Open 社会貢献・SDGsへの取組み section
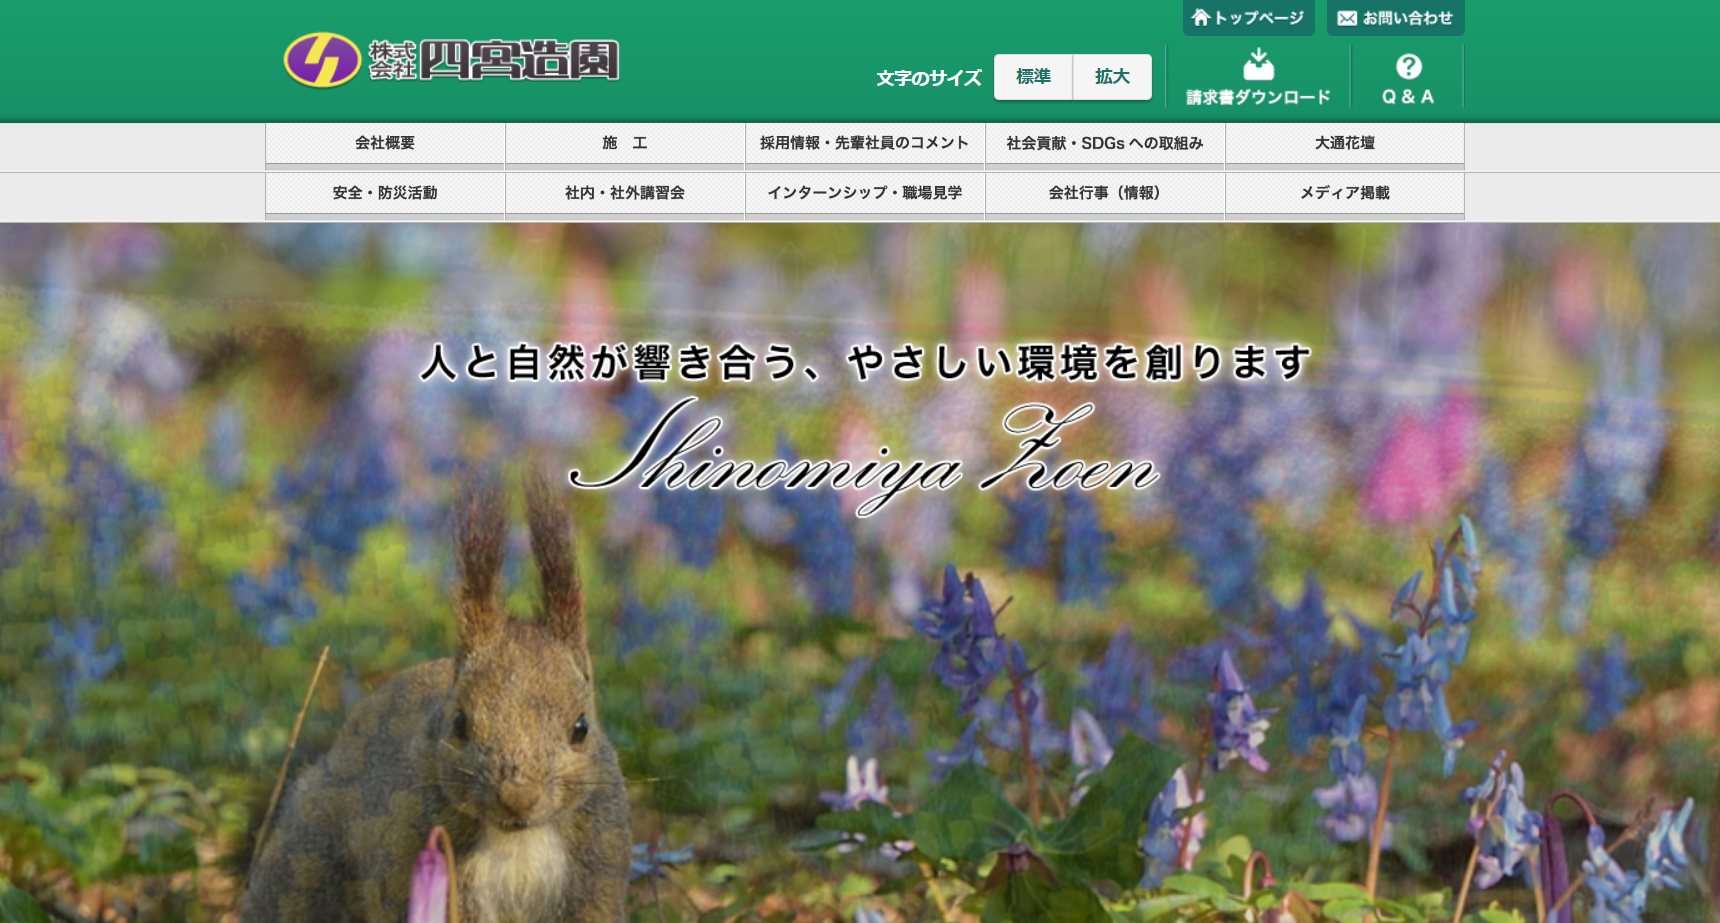The height and width of the screenshot is (923, 1720). 1105,143
